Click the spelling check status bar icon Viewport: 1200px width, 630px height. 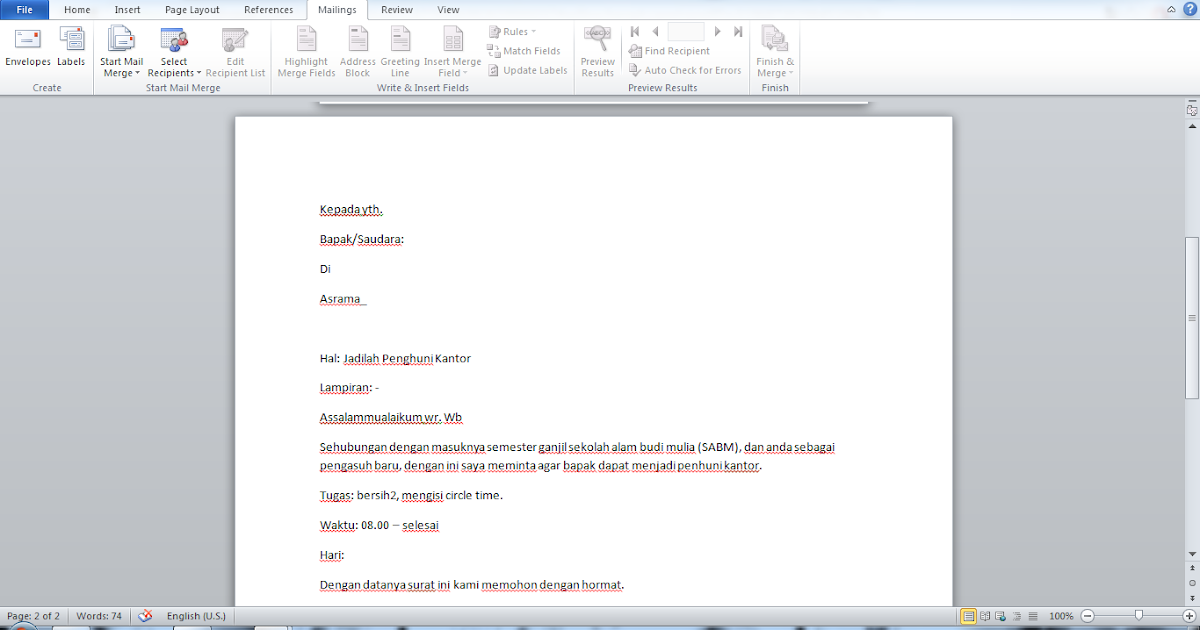pyautogui.click(x=143, y=616)
